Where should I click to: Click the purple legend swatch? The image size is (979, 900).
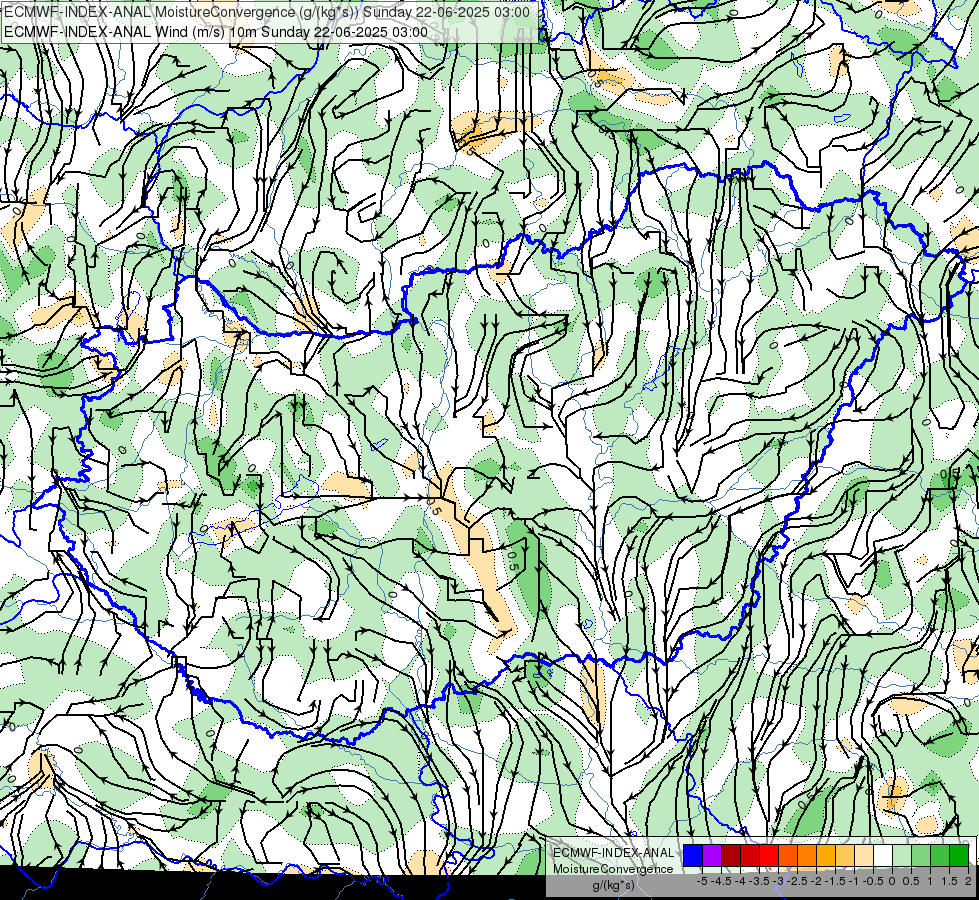712,855
